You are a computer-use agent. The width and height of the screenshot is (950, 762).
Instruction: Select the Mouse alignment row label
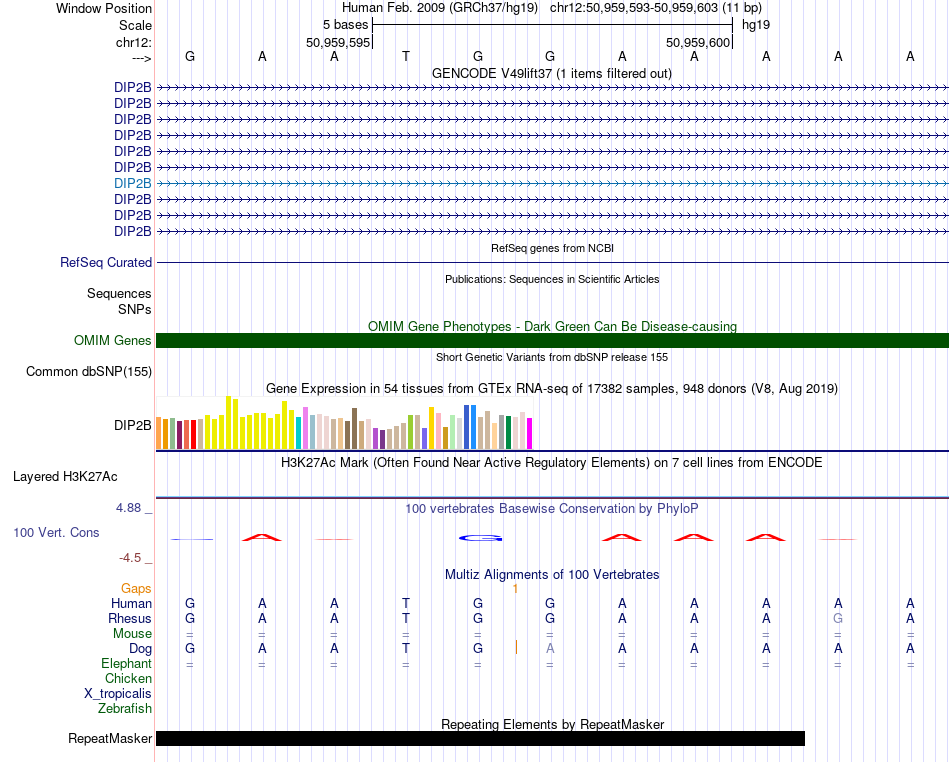[132, 634]
